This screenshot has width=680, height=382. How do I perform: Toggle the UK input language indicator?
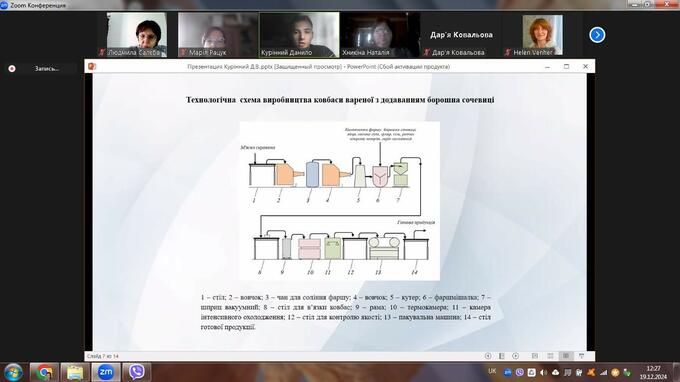point(492,371)
